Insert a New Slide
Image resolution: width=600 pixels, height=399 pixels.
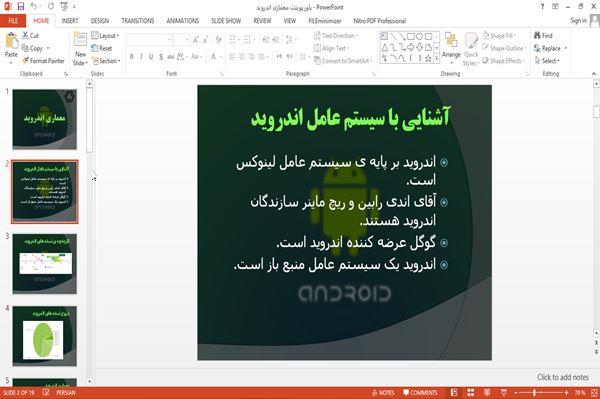tap(80, 49)
